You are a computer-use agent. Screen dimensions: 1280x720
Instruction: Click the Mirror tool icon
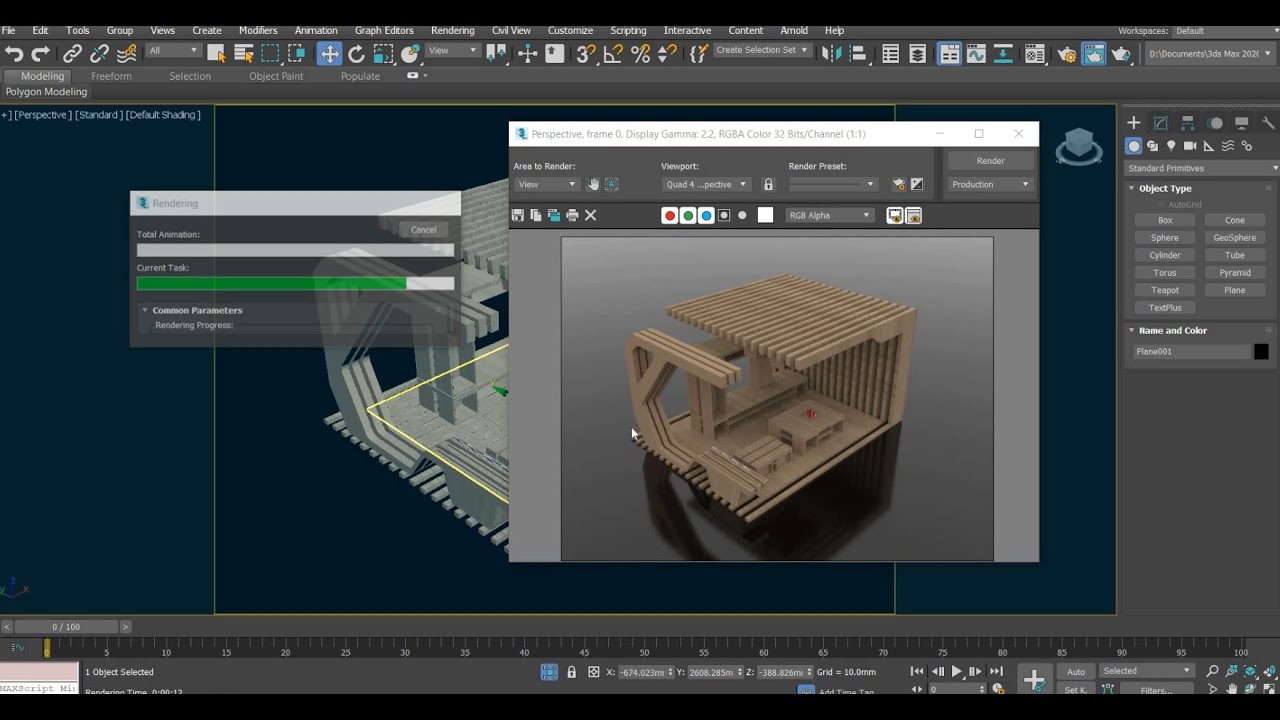pos(831,54)
